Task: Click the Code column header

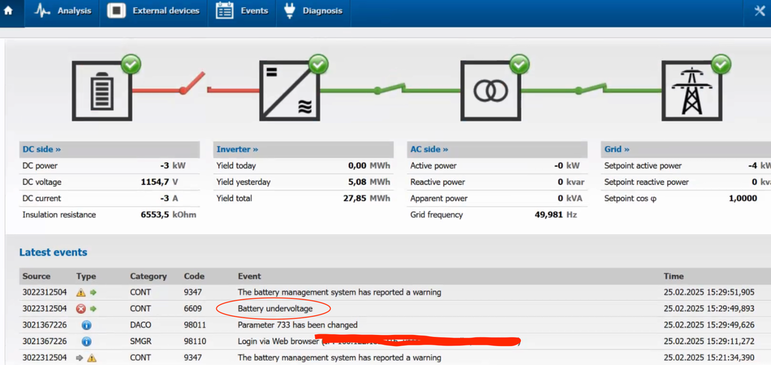Action: click(194, 276)
